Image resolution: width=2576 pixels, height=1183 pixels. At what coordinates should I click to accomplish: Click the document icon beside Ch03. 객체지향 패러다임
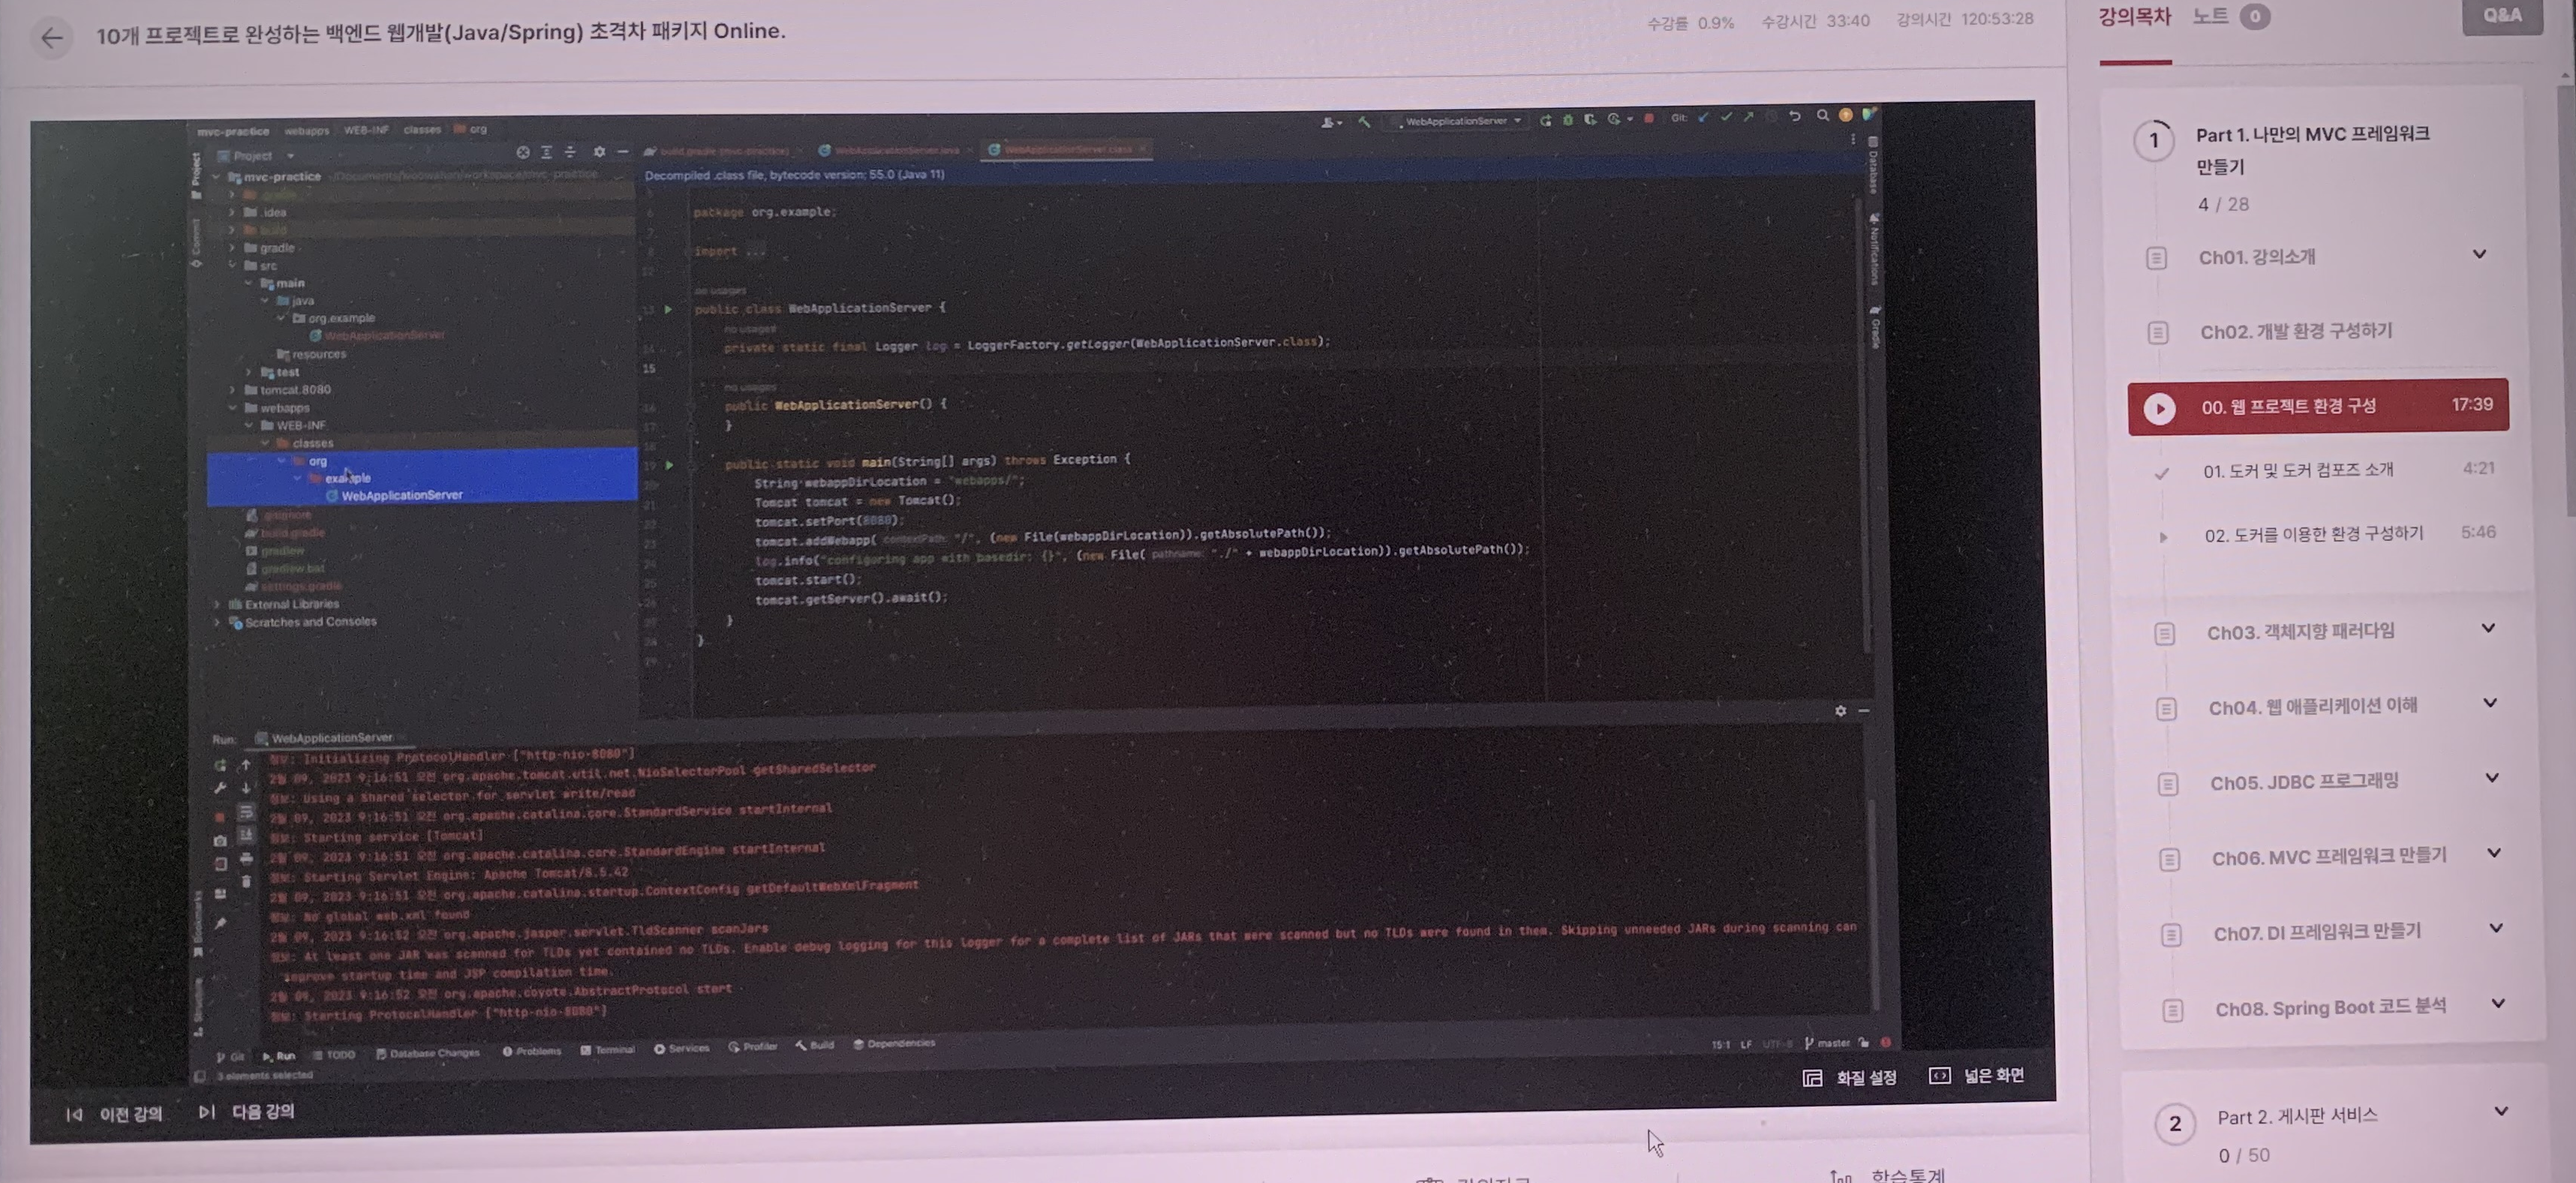2164,634
